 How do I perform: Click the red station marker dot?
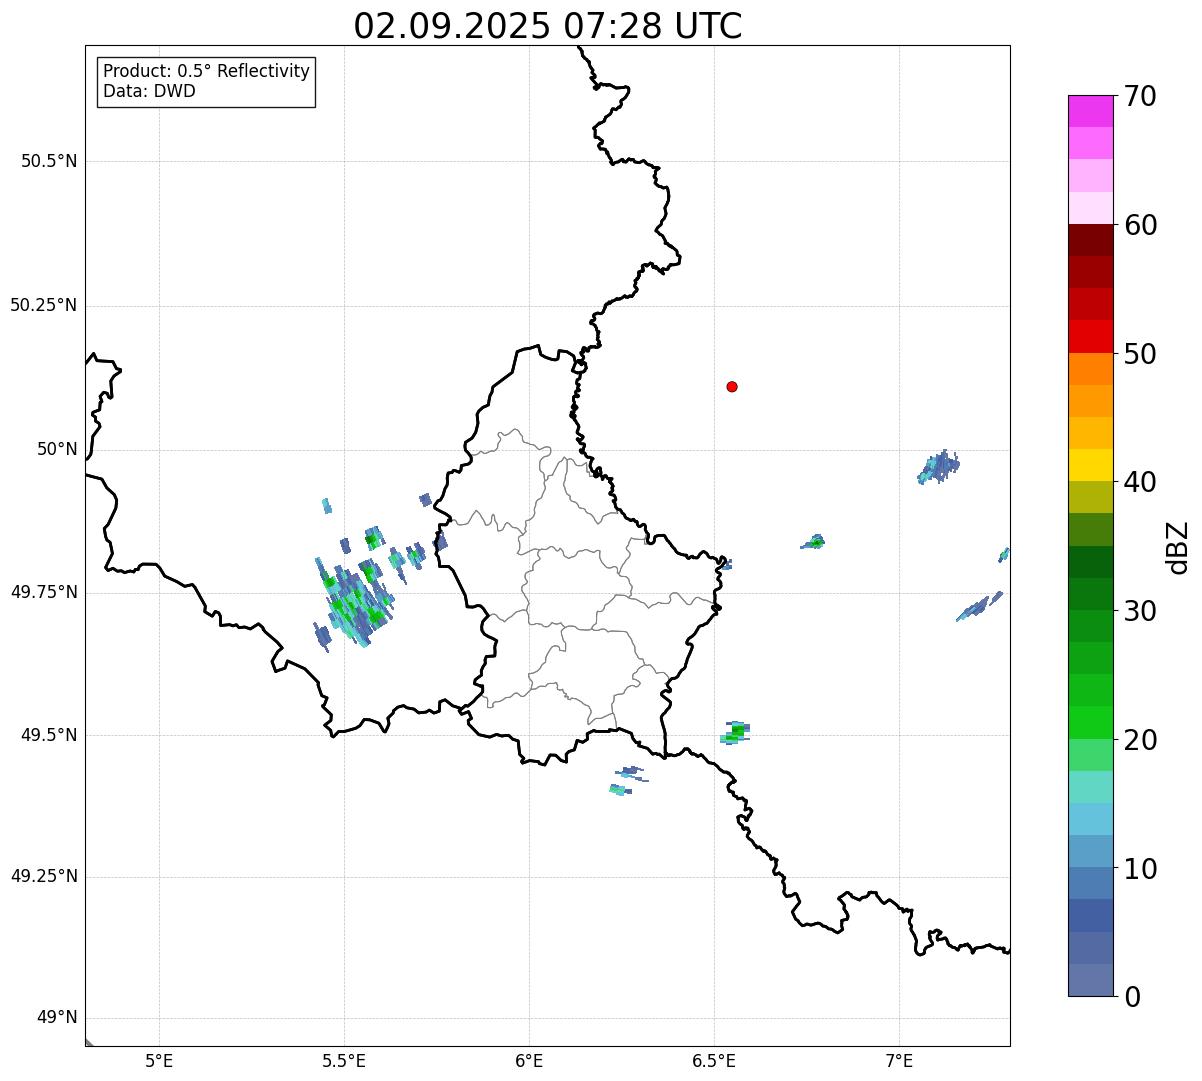coord(732,386)
